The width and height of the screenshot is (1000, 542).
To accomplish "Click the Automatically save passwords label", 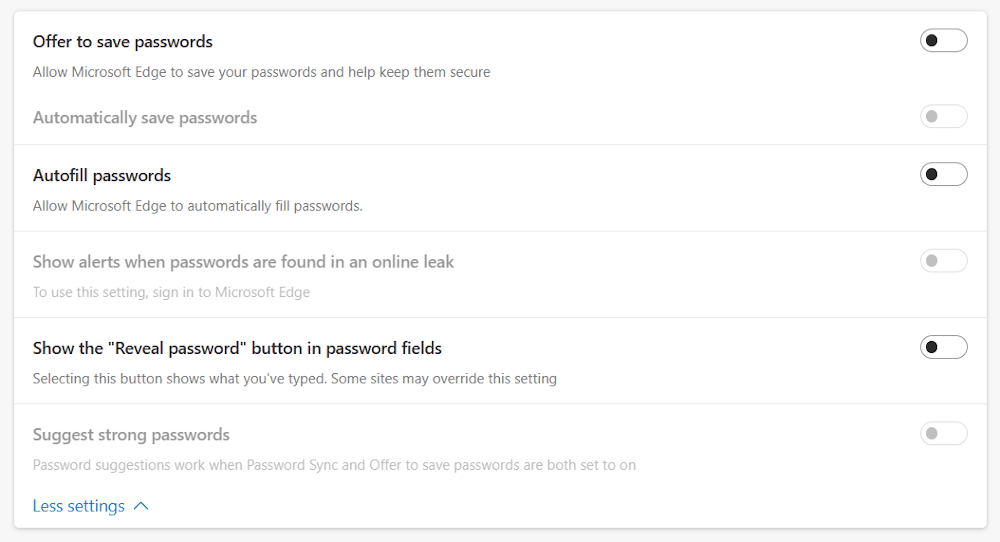I will coord(145,118).
